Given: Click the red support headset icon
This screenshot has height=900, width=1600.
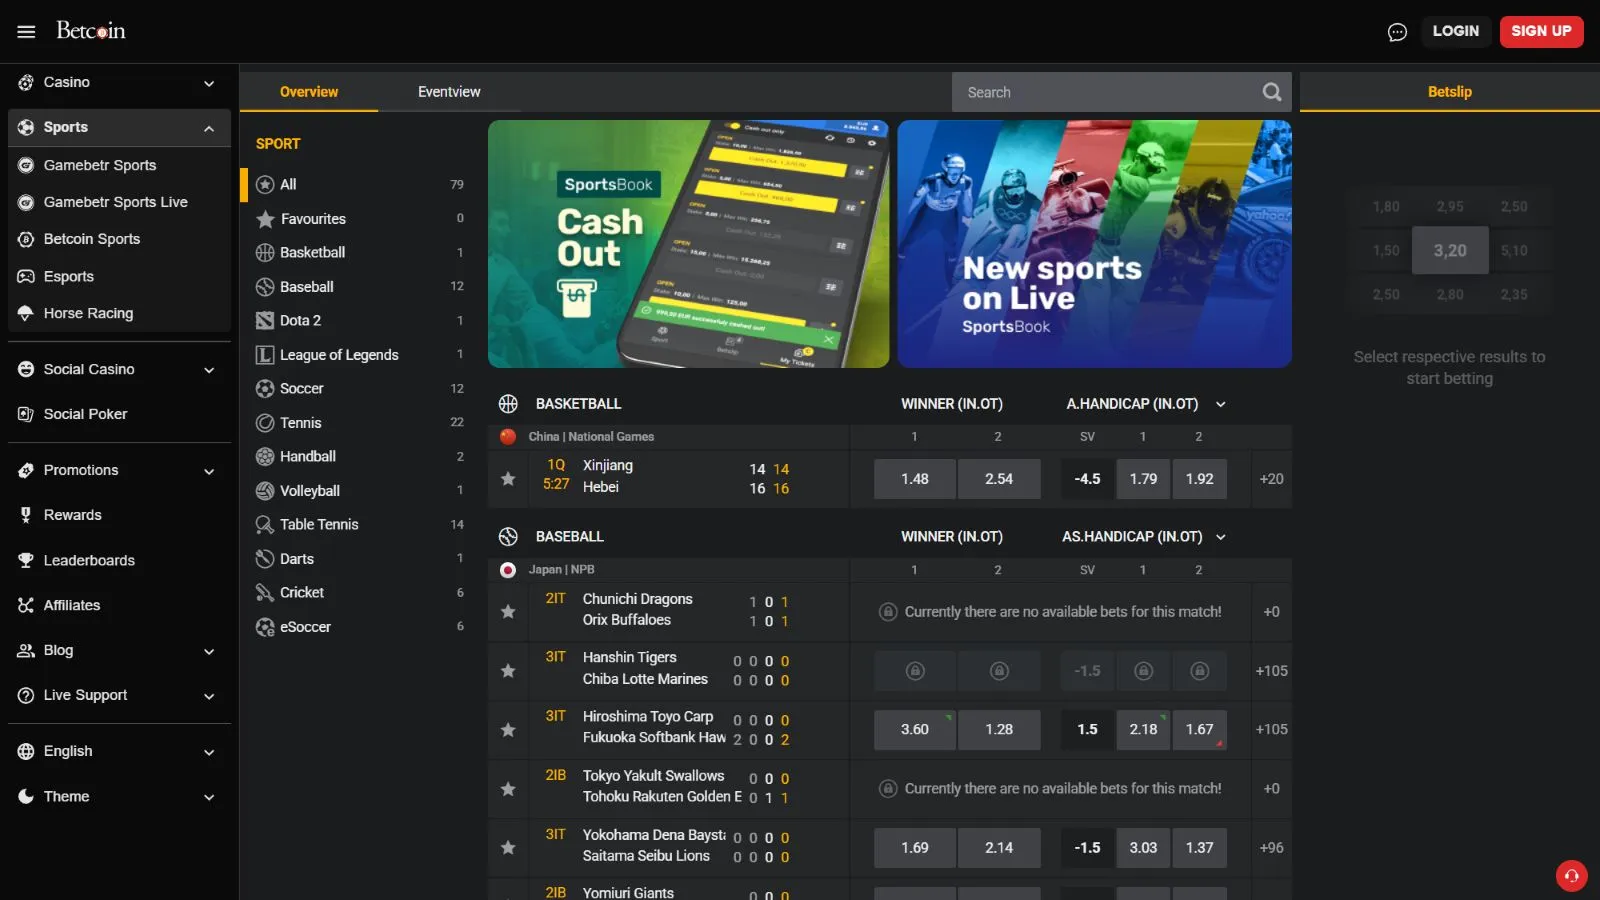Looking at the screenshot, I should [x=1571, y=875].
